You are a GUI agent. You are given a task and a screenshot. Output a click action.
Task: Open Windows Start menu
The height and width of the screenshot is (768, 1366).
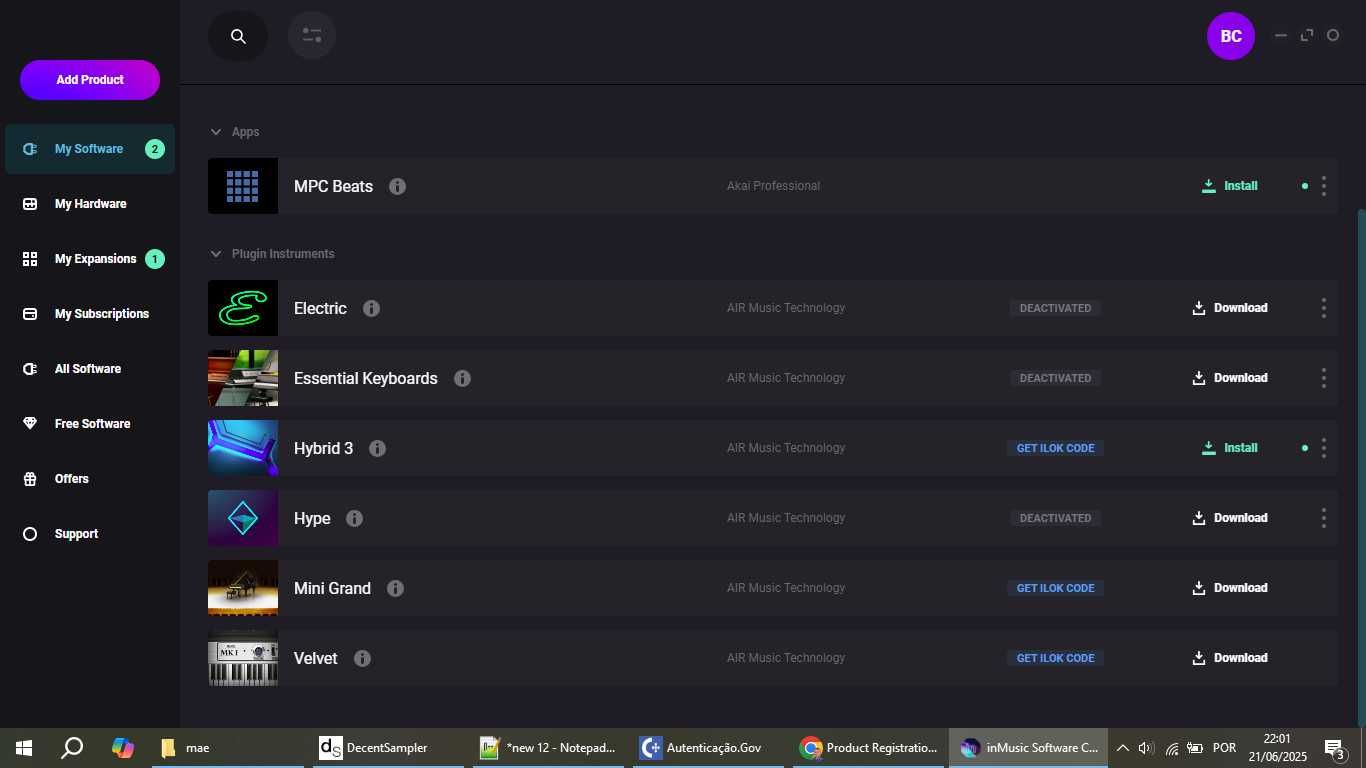click(24, 748)
